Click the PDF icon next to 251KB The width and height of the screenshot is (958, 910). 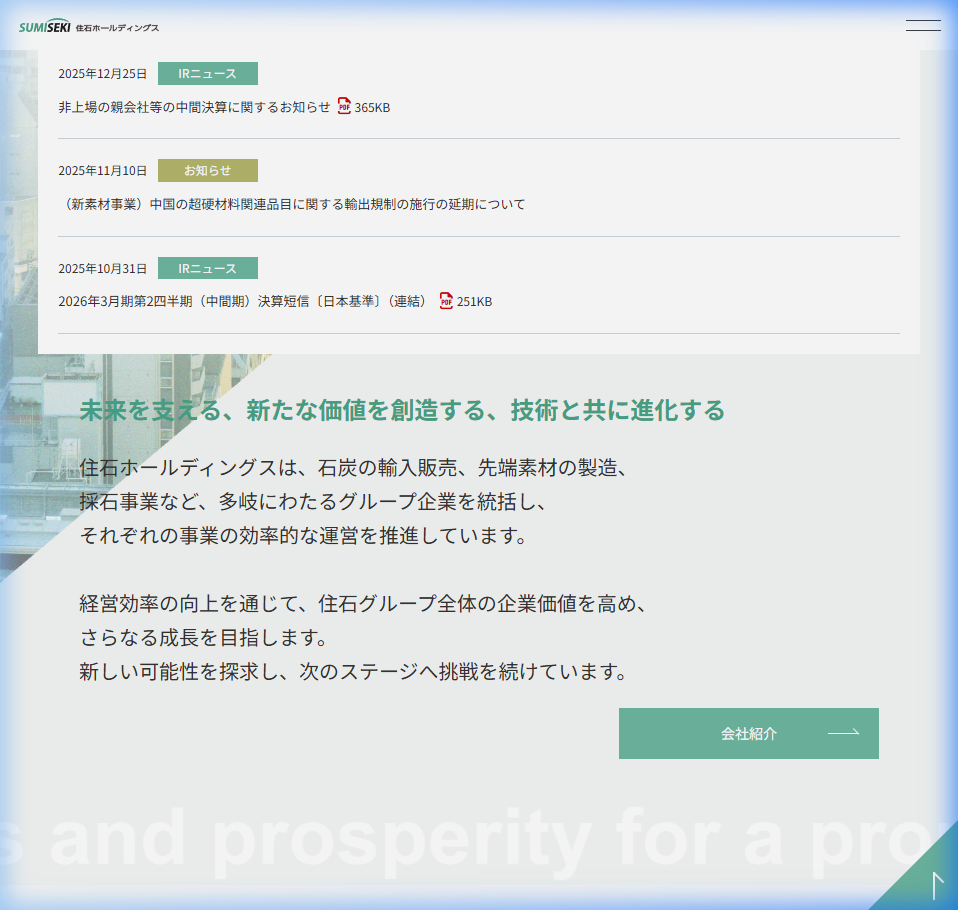[x=444, y=301]
